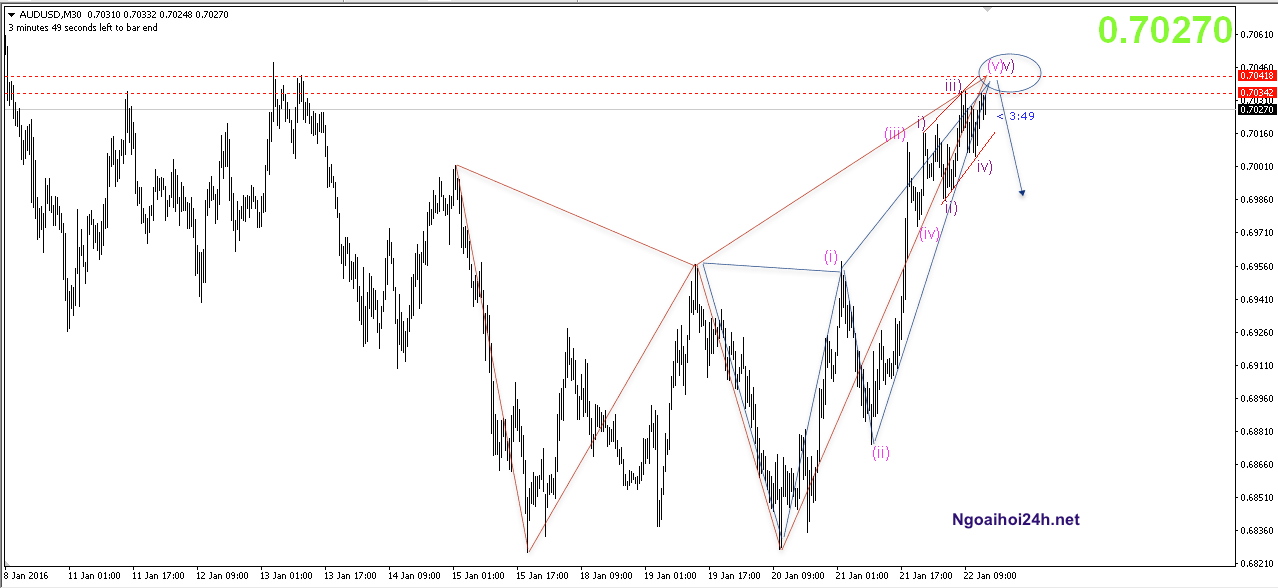This screenshot has width=1278, height=588.
Task: Select the red 0.70342 price level label
Action: pos(1255,93)
